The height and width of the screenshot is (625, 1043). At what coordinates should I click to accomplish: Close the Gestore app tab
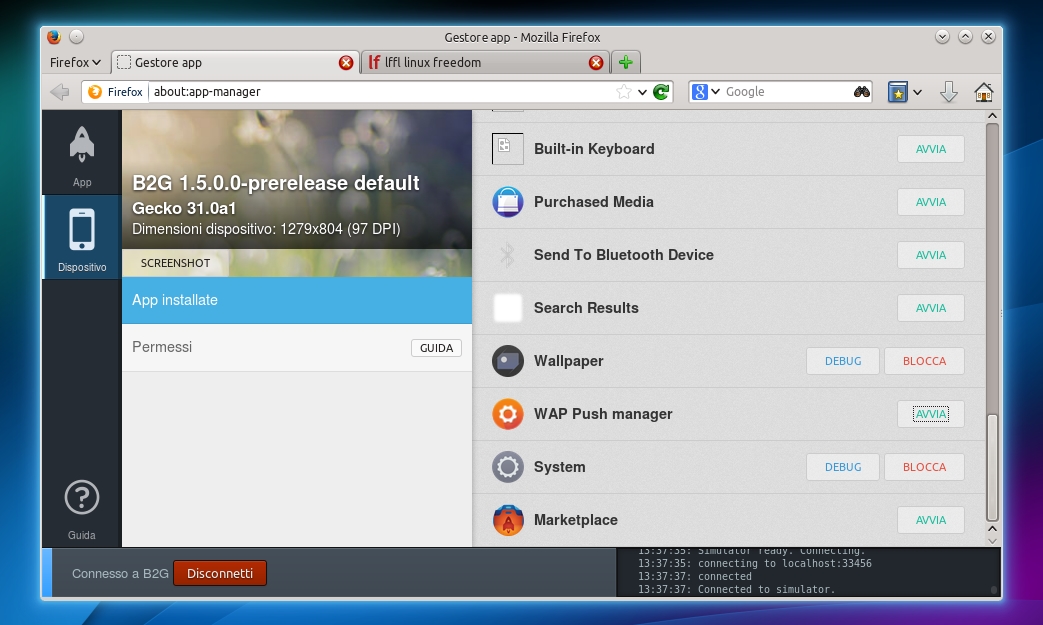pyautogui.click(x=346, y=62)
